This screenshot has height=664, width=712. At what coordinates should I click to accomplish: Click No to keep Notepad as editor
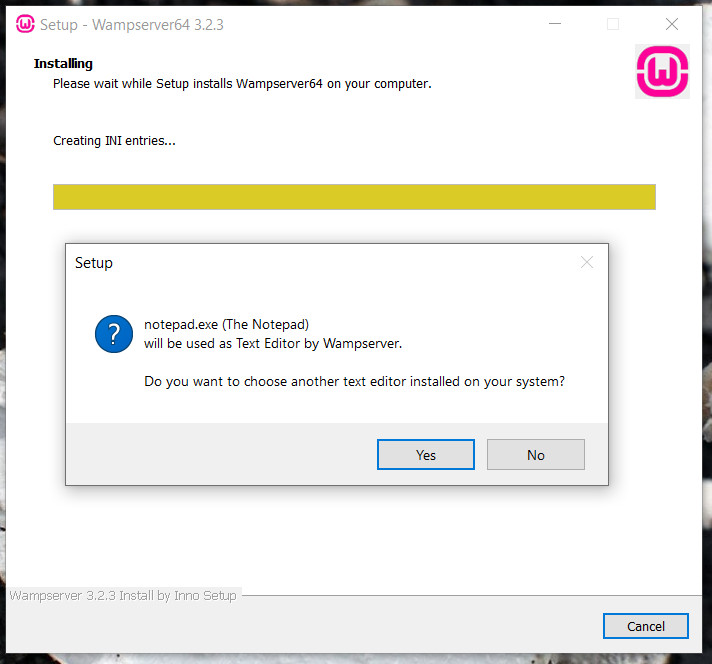536,454
